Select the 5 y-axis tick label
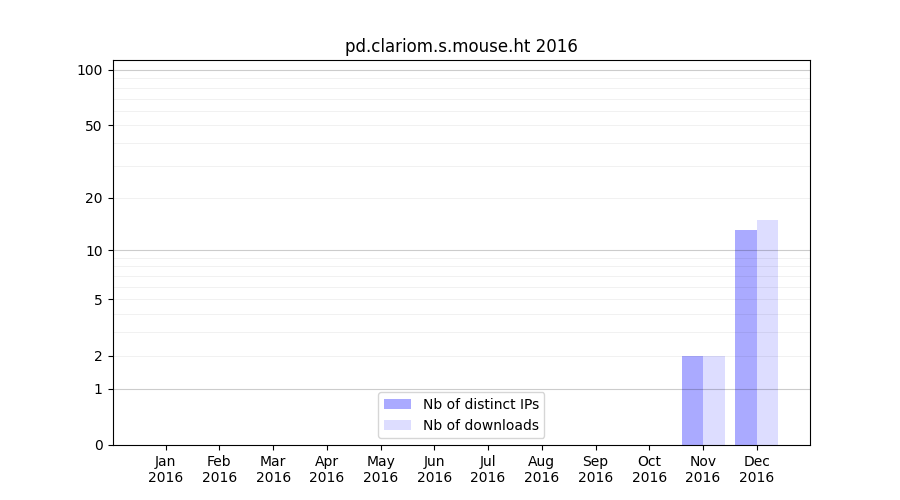900x500 pixels. [x=98, y=299]
